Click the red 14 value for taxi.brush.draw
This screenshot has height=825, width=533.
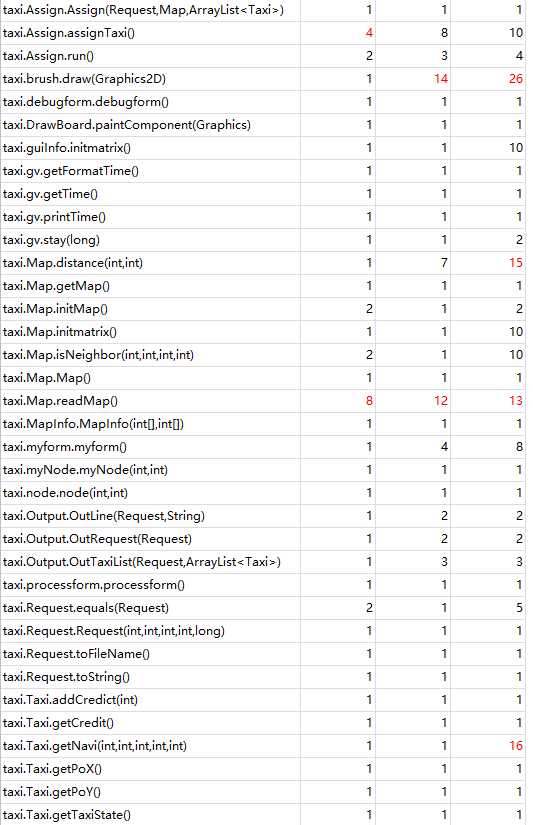pyautogui.click(x=440, y=79)
